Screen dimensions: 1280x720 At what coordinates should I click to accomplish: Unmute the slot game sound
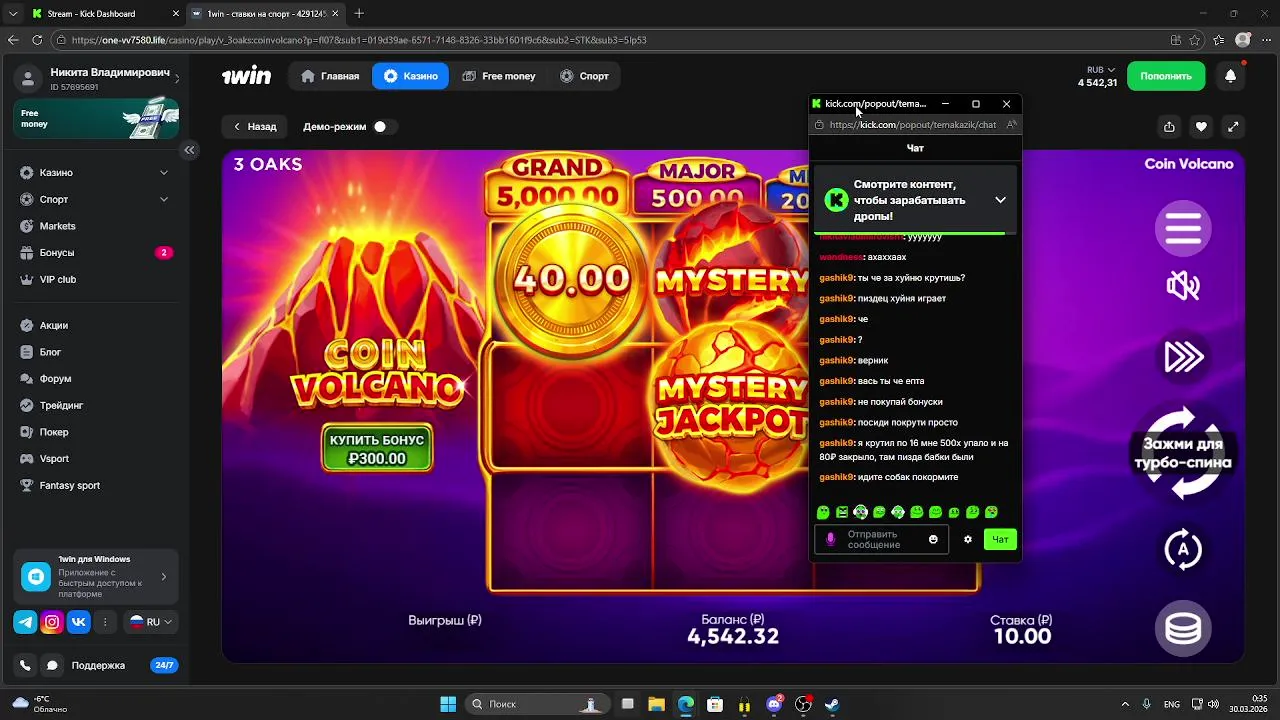pos(1183,286)
